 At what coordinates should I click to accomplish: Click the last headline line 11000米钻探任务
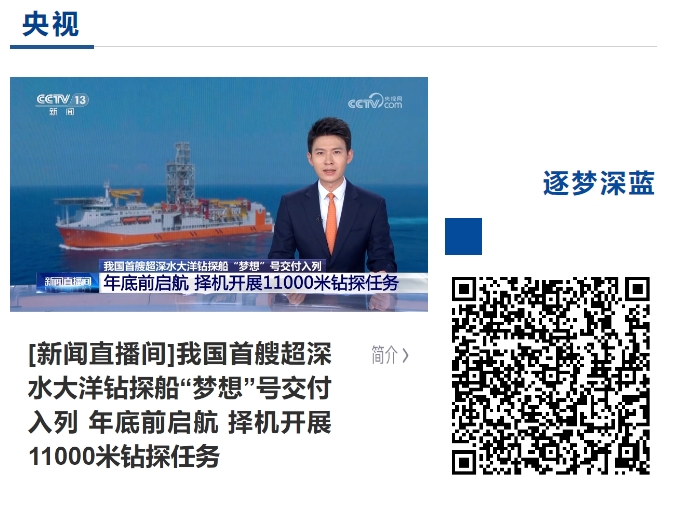[124, 457]
